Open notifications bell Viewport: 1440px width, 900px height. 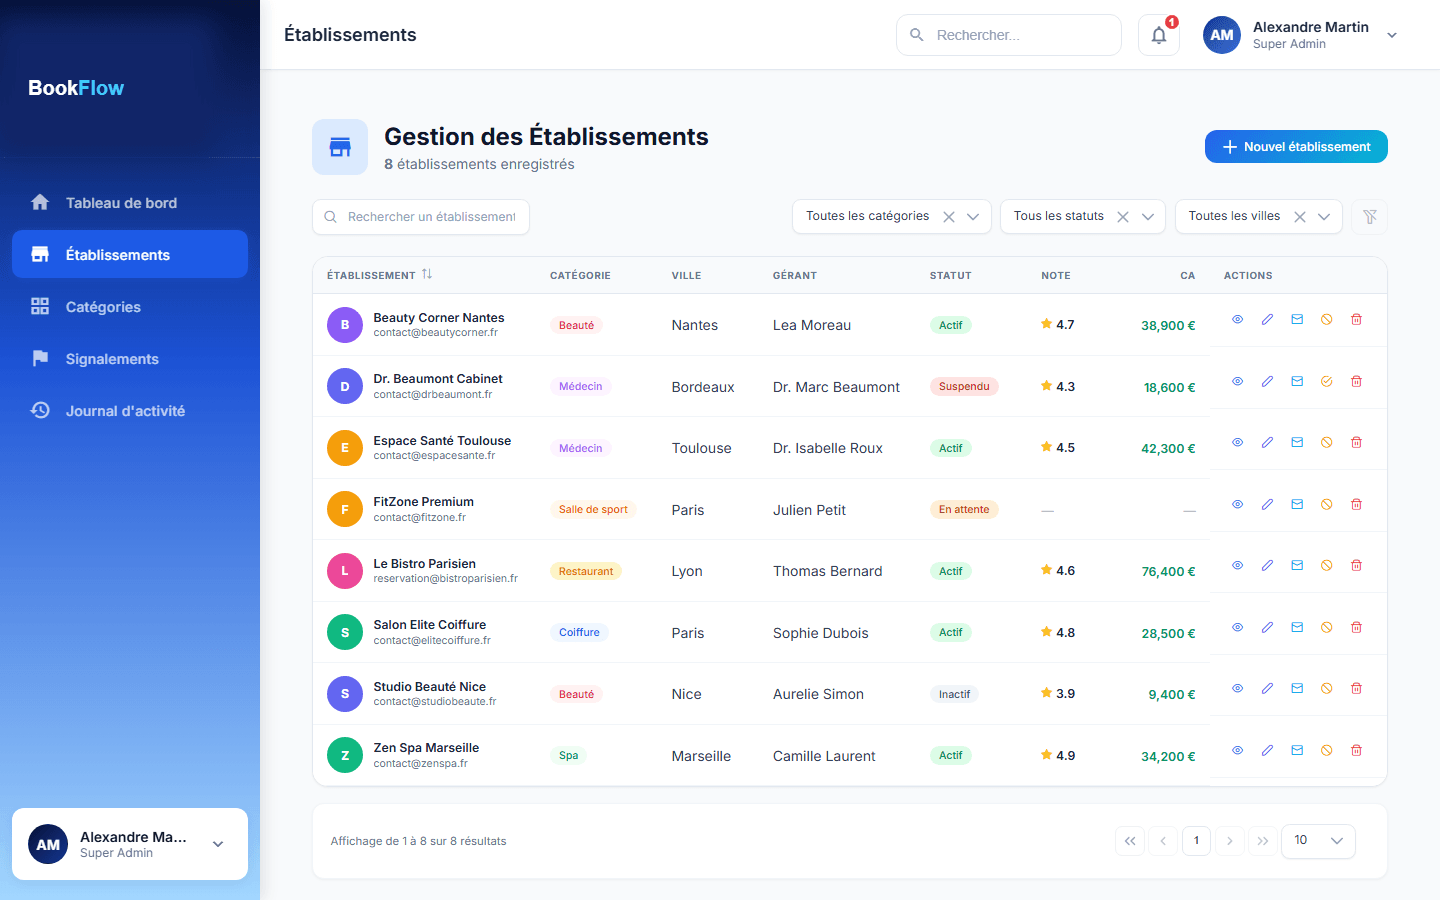(x=1159, y=35)
